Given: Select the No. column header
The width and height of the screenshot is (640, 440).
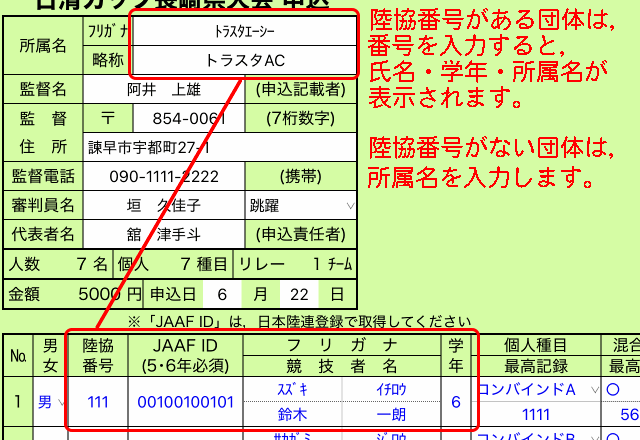Looking at the screenshot, I should tap(18, 356).
